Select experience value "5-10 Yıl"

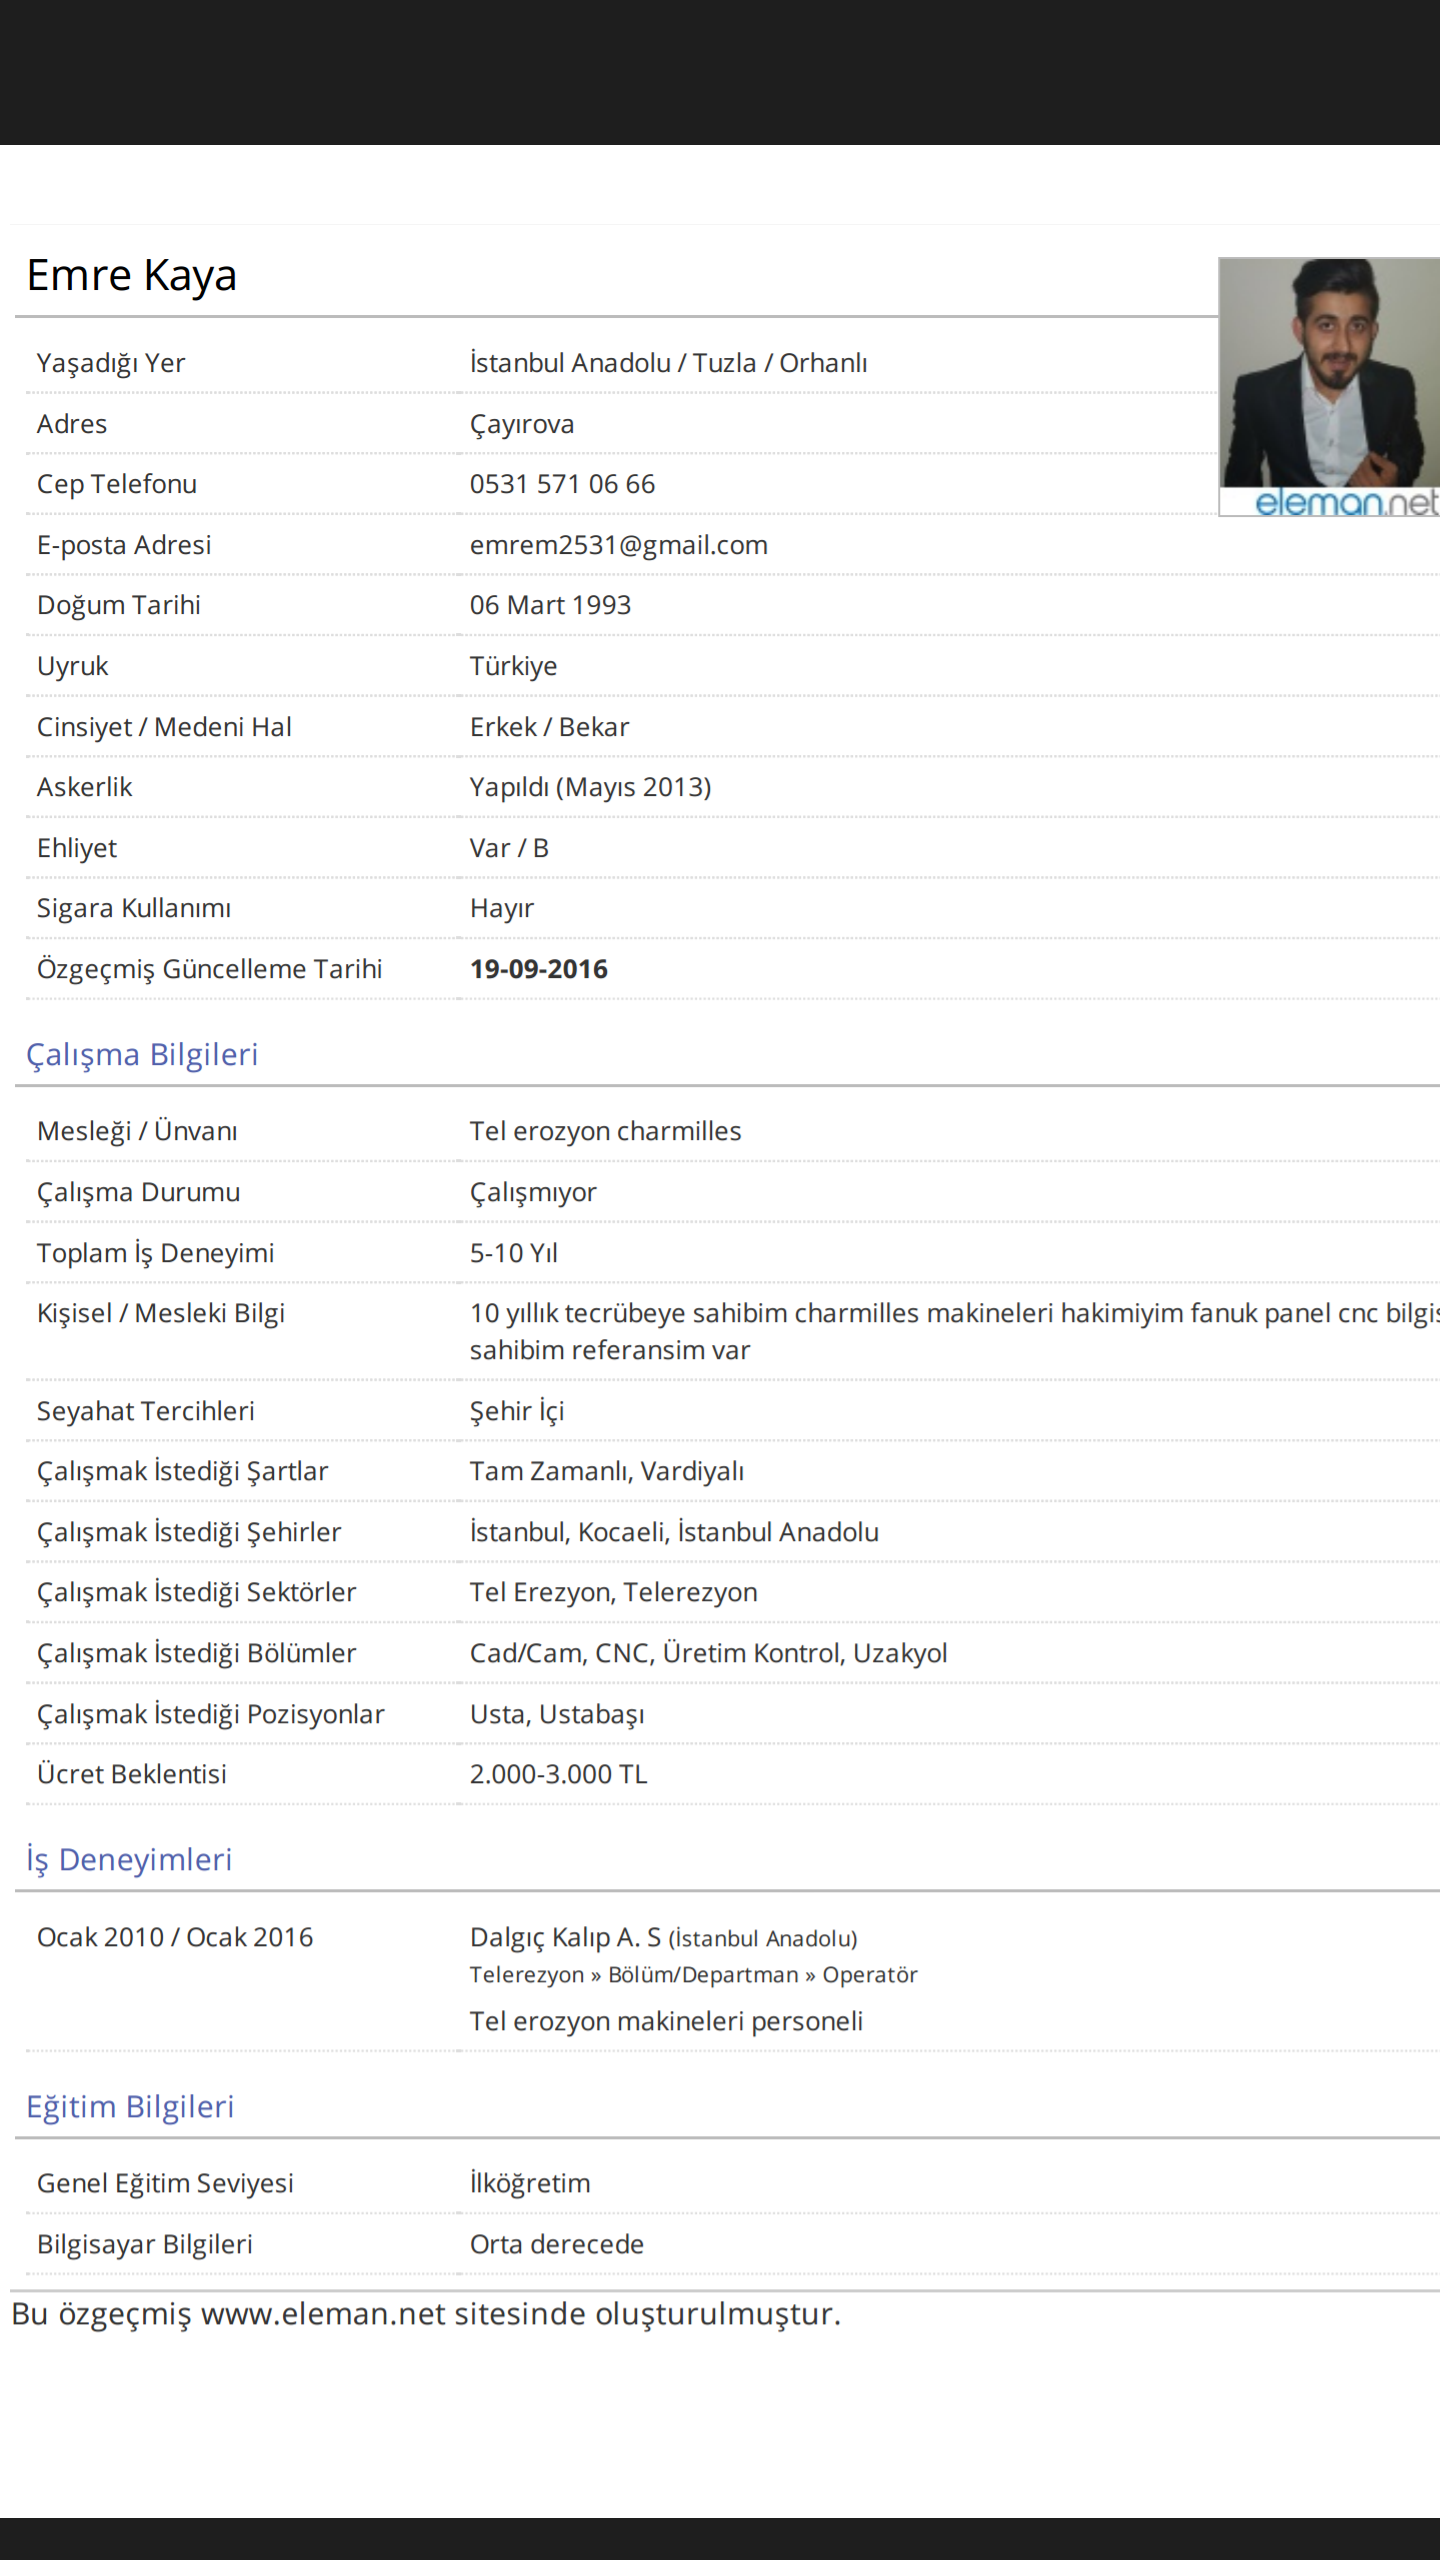[x=514, y=1253]
